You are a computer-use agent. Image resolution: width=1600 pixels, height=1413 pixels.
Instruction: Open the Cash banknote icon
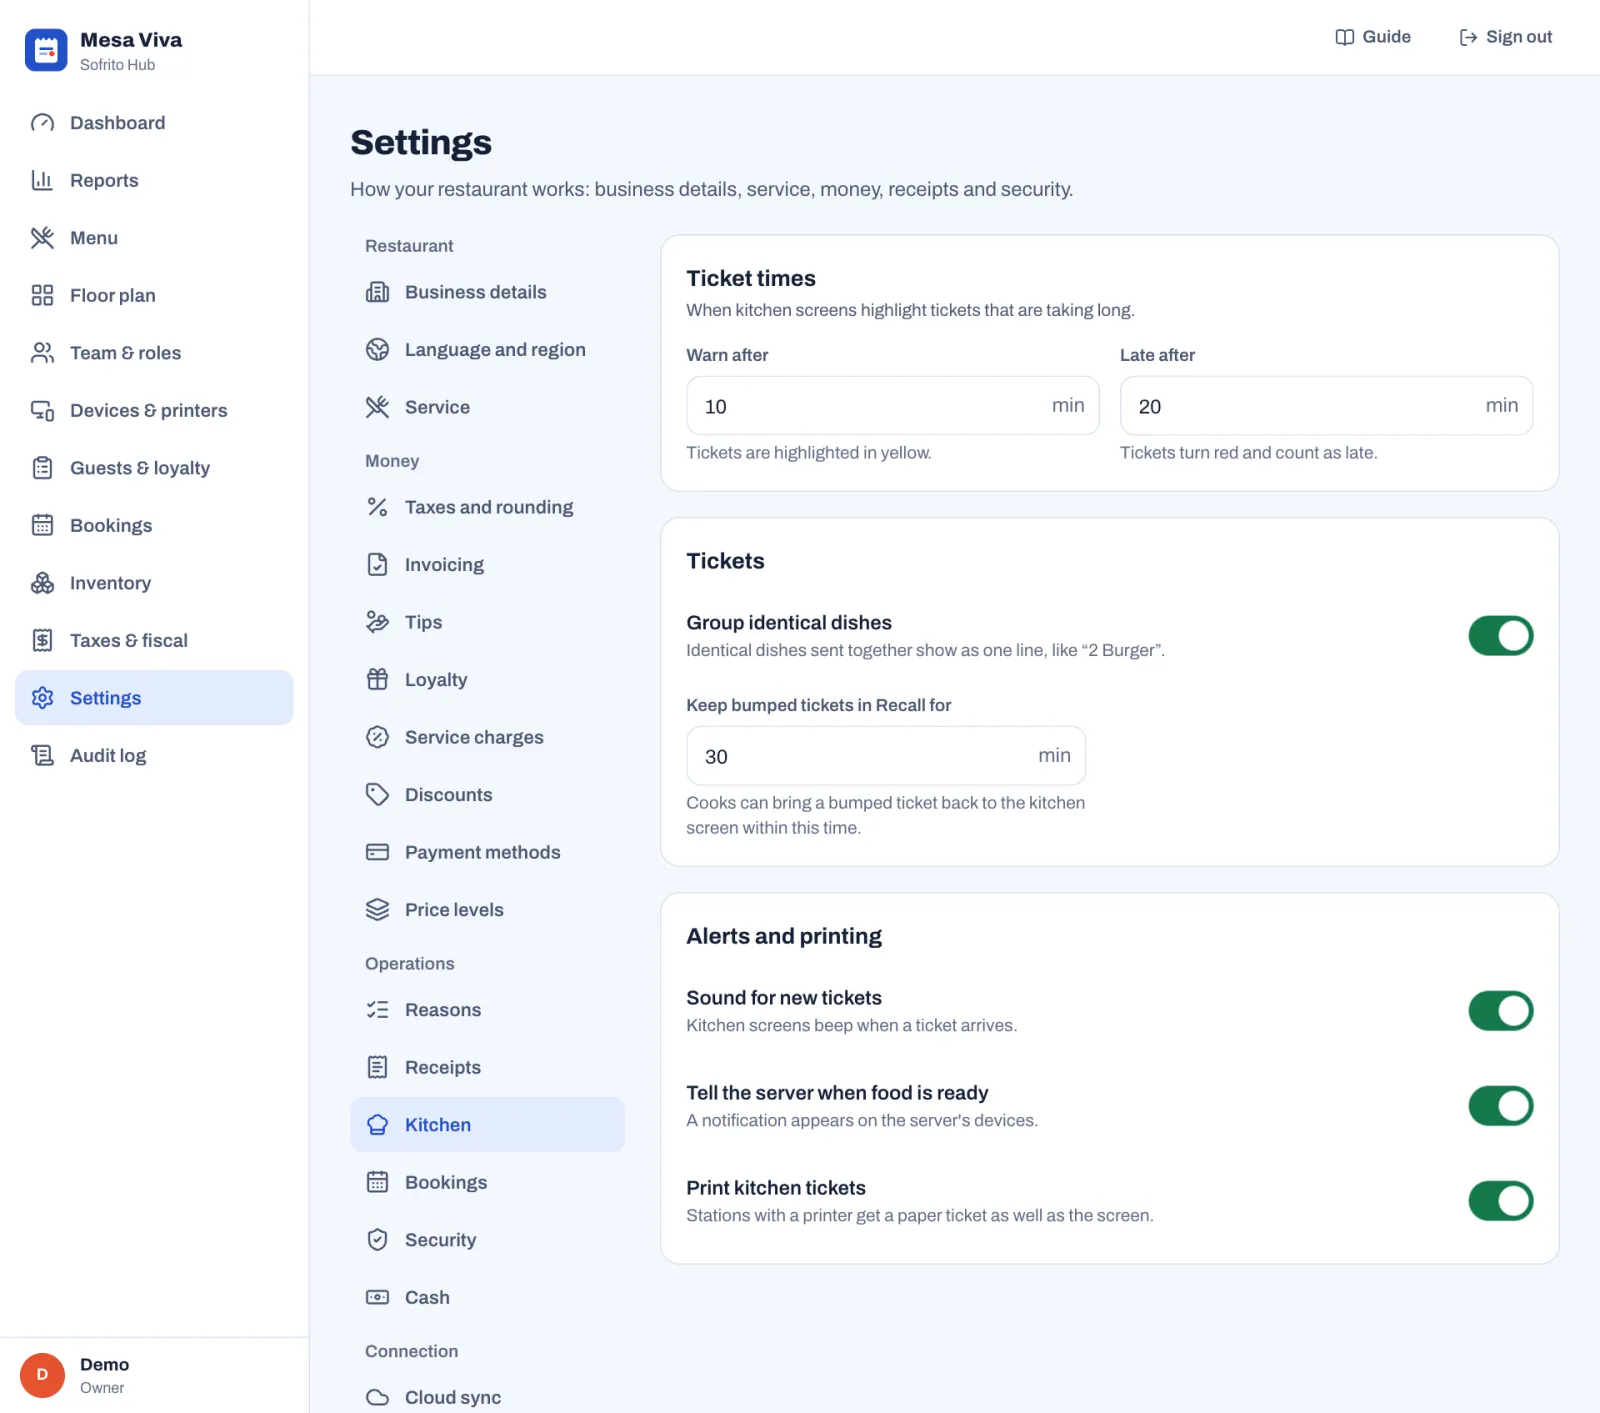point(377,1297)
